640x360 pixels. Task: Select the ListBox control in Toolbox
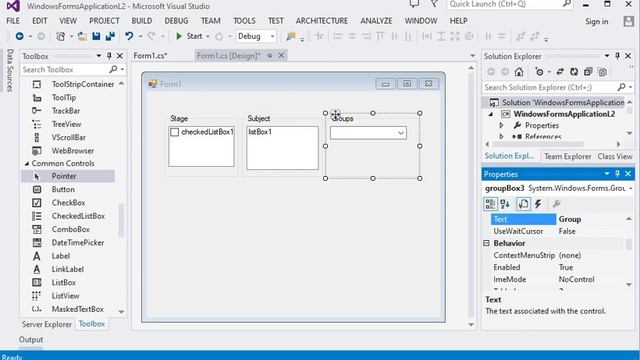(x=63, y=282)
